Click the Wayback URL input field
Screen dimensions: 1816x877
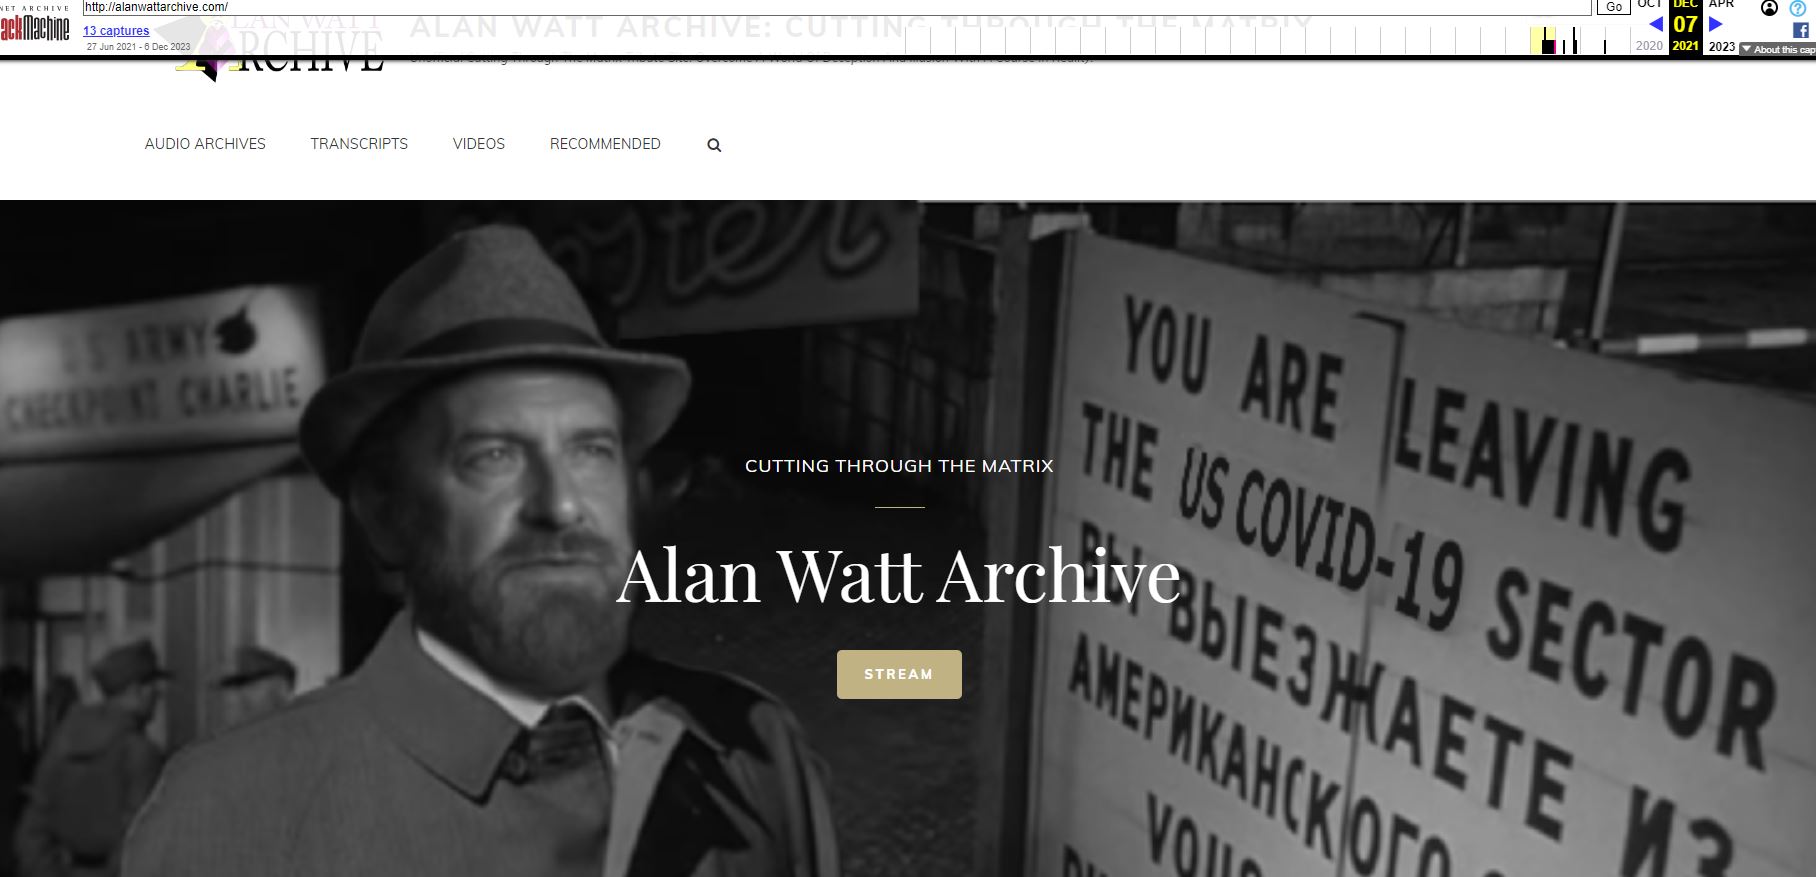click(836, 7)
